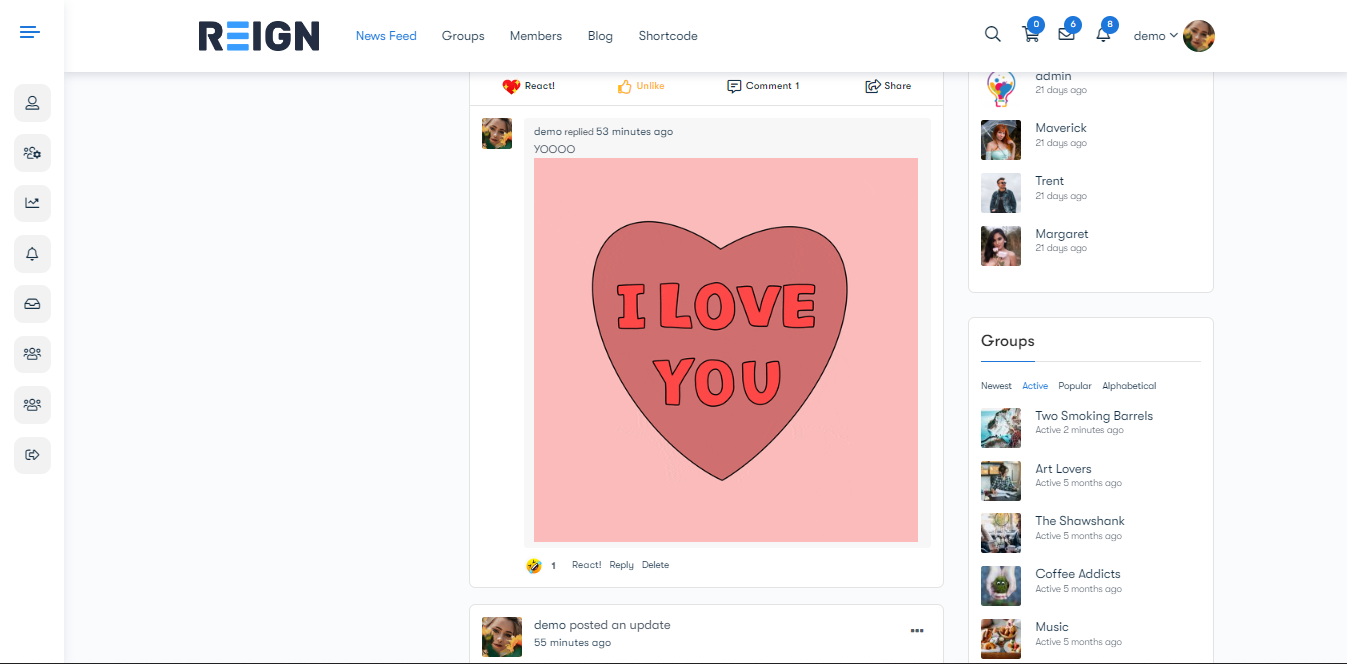This screenshot has width=1347, height=664.
Task: Open the search icon in the header
Action: [x=992, y=34]
